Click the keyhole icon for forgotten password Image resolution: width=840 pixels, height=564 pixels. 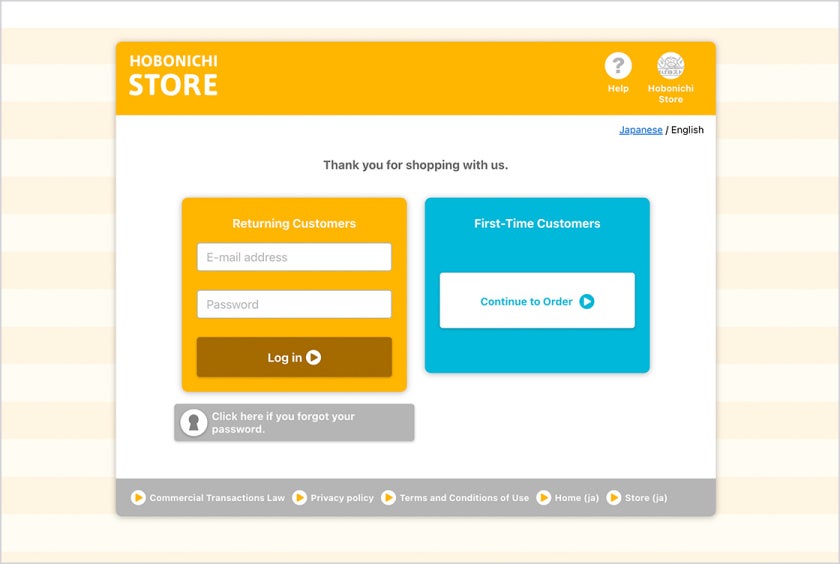193,423
